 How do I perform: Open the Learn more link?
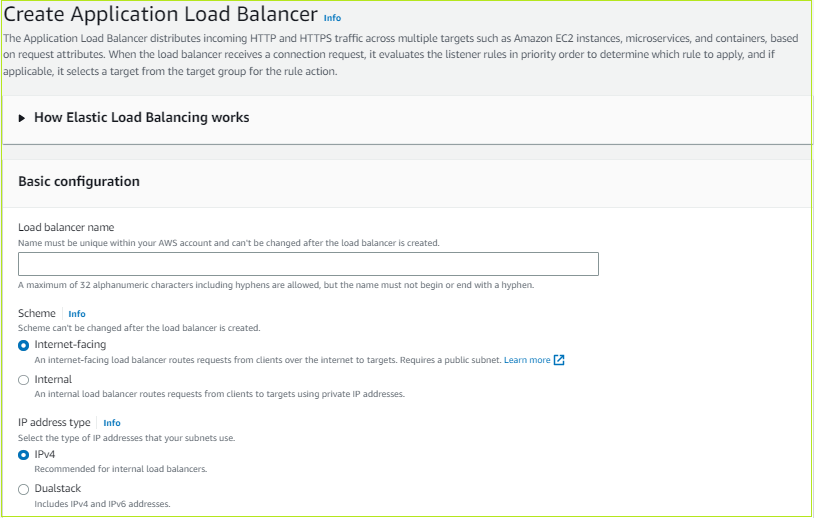527,360
